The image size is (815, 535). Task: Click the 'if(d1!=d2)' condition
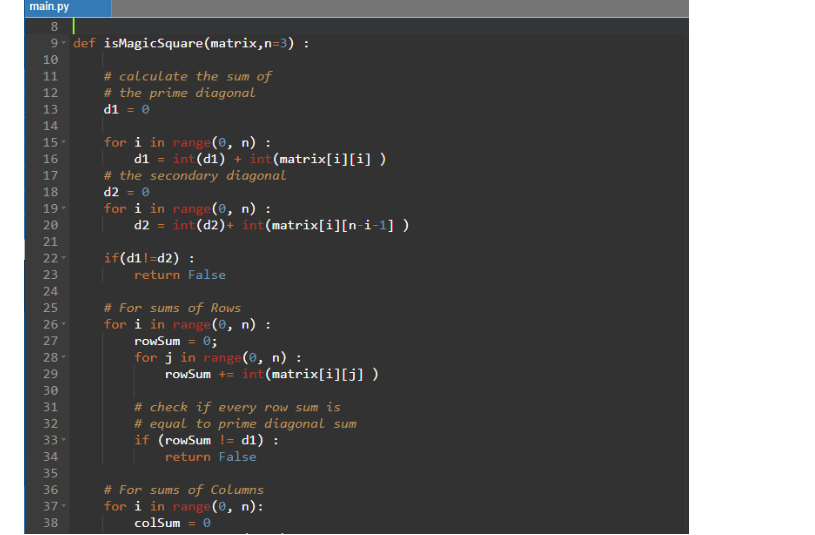click(x=141, y=258)
